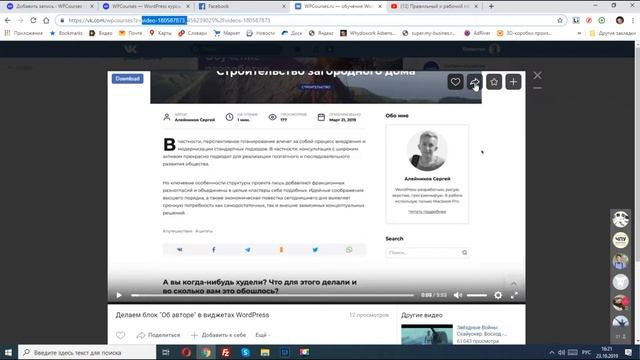Open video player settings gear
640x360 pixels.
click(498, 295)
